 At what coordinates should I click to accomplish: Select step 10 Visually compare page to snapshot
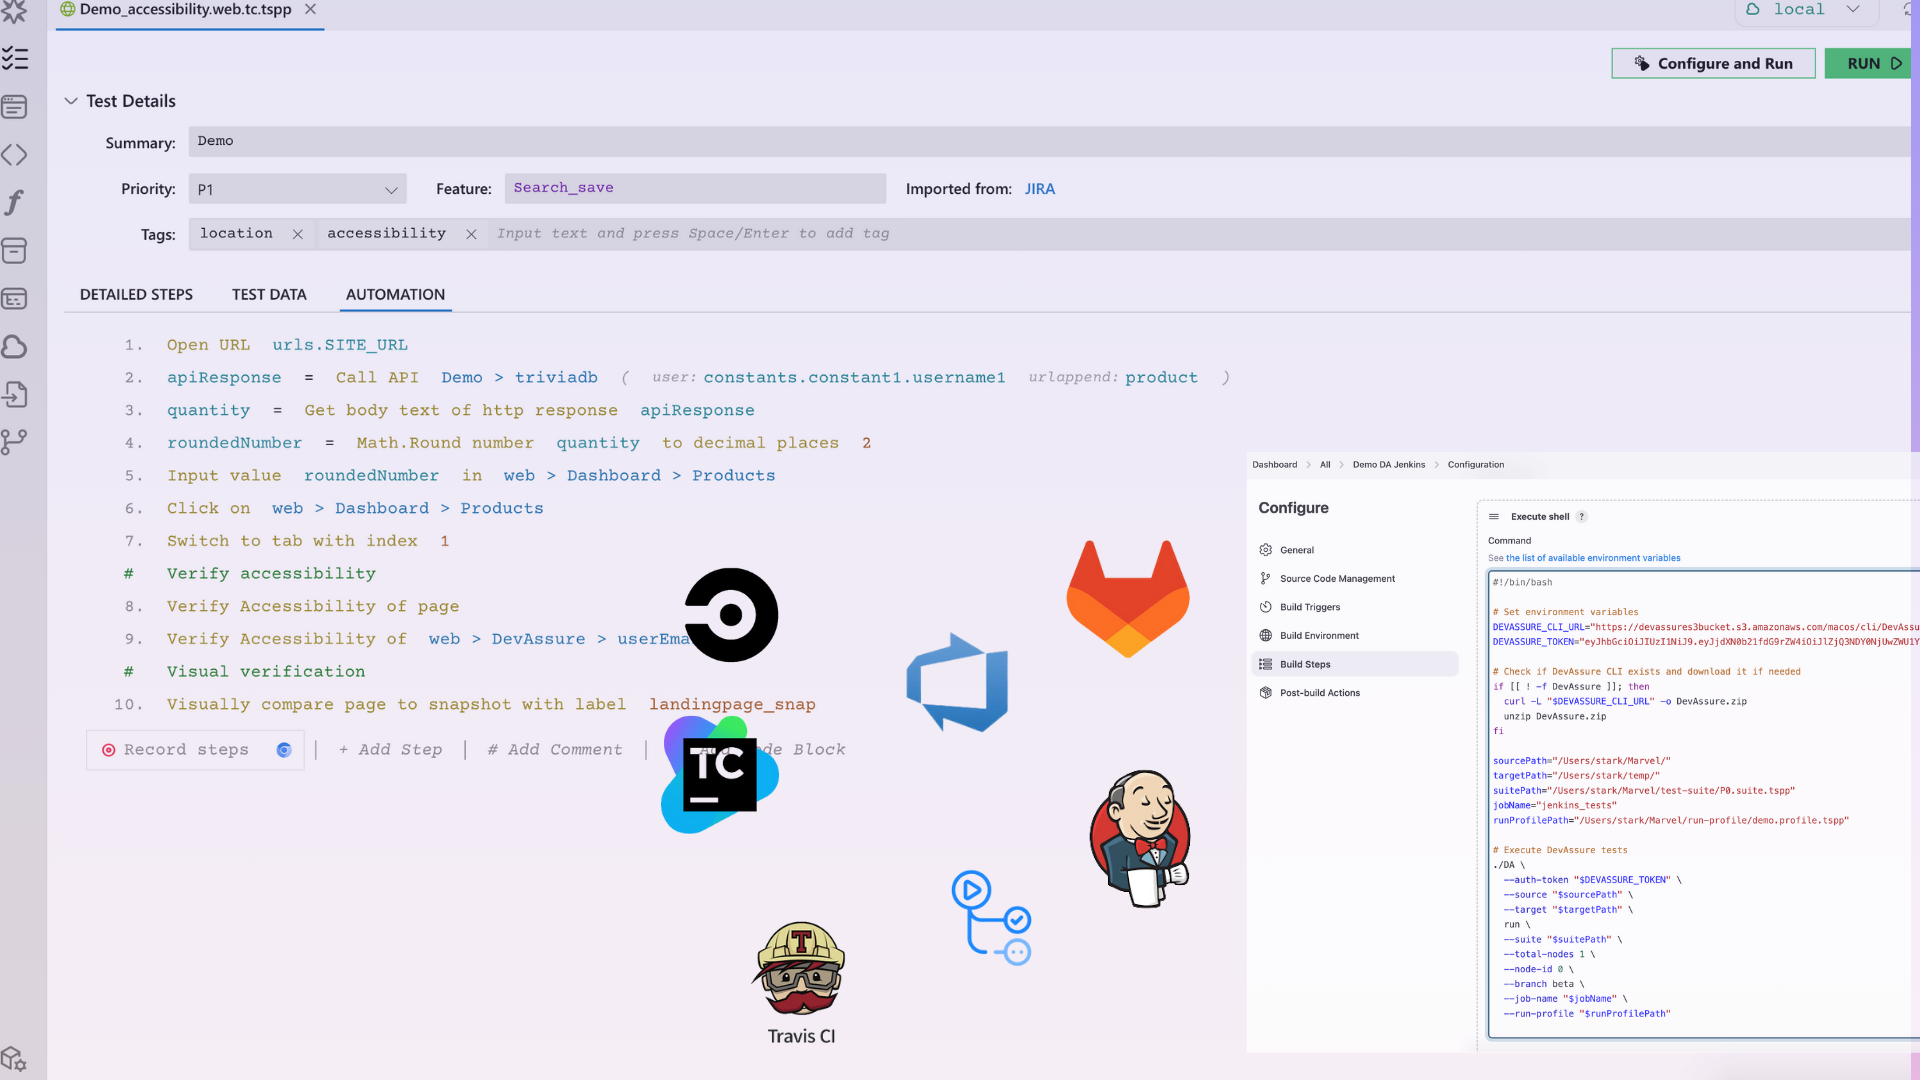(491, 705)
